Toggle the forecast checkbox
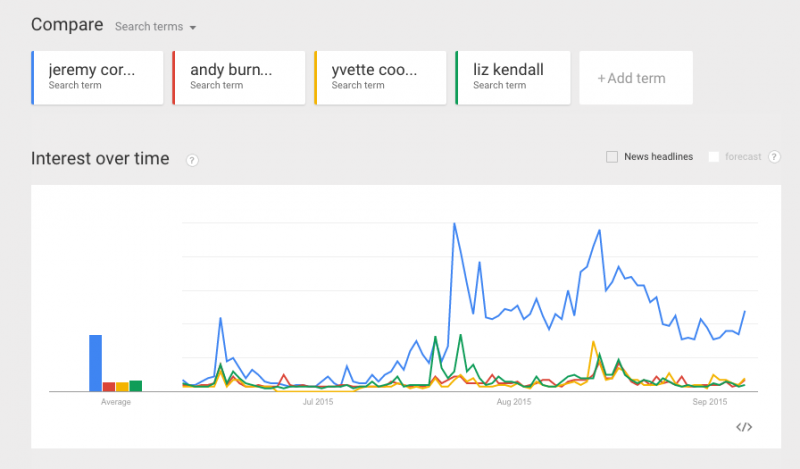 [x=714, y=157]
